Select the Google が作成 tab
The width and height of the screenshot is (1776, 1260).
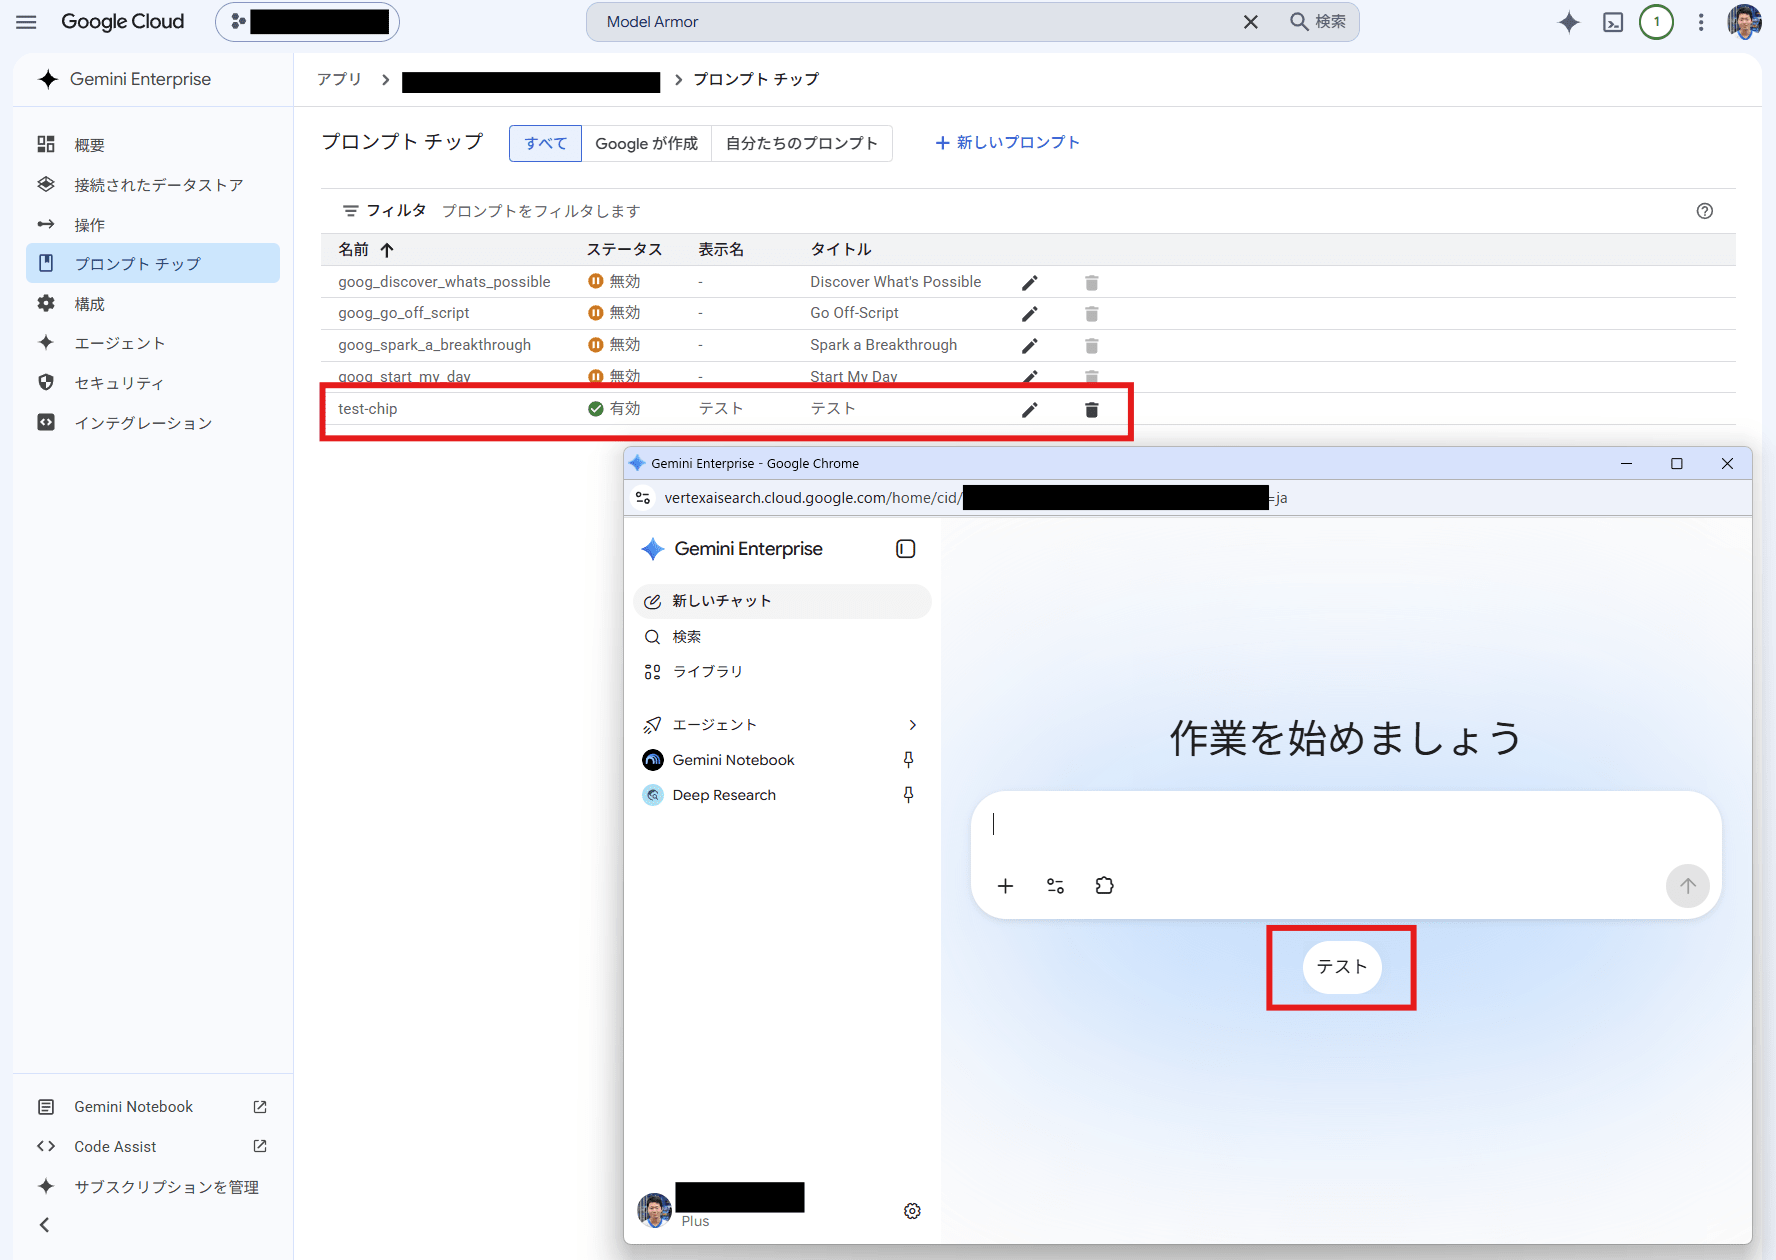coord(646,143)
